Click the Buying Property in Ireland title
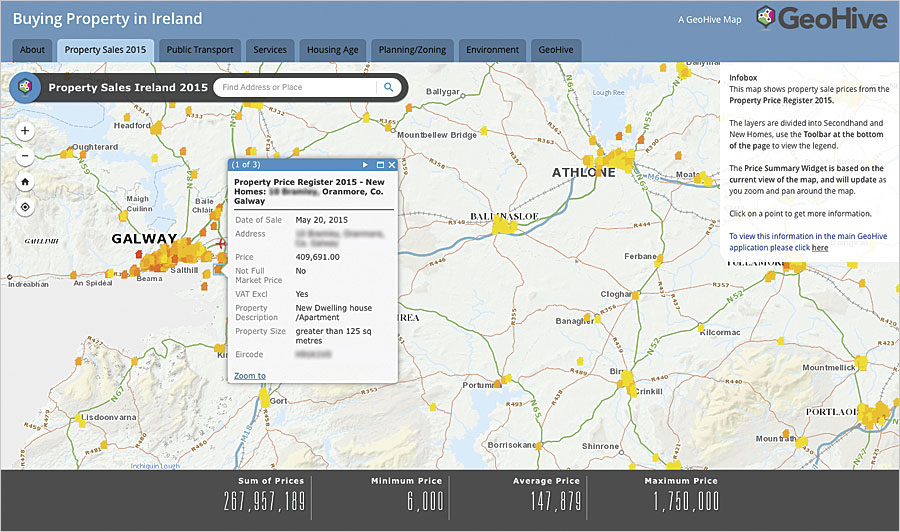Viewport: 900px width, 532px height. tap(107, 18)
